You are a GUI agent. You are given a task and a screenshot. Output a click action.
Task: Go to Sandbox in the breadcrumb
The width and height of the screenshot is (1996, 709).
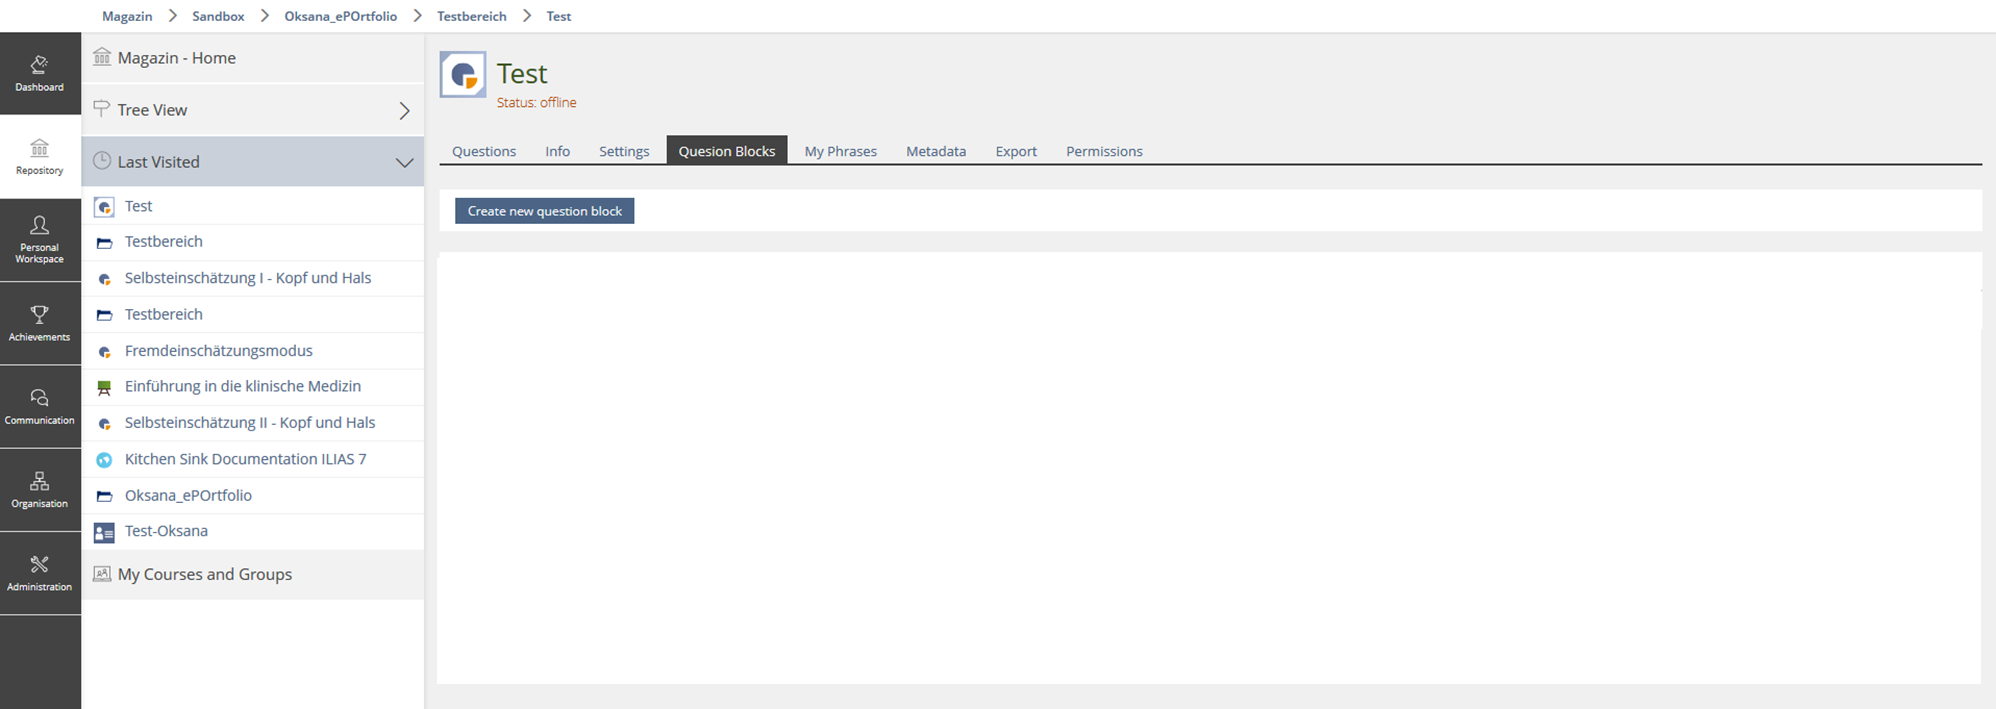point(218,16)
